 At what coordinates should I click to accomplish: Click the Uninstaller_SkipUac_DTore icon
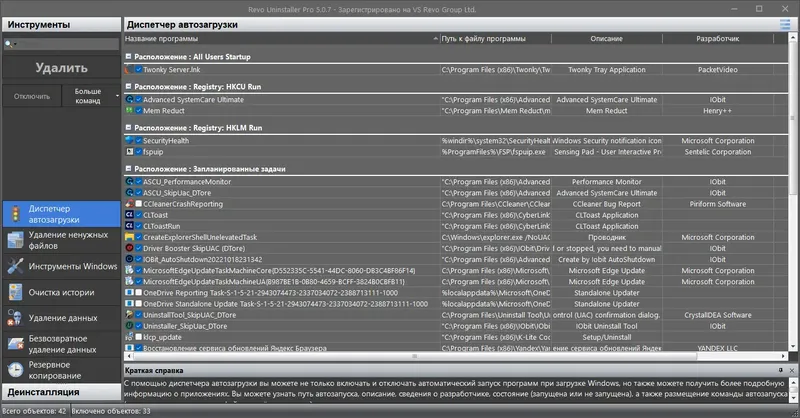(130, 326)
